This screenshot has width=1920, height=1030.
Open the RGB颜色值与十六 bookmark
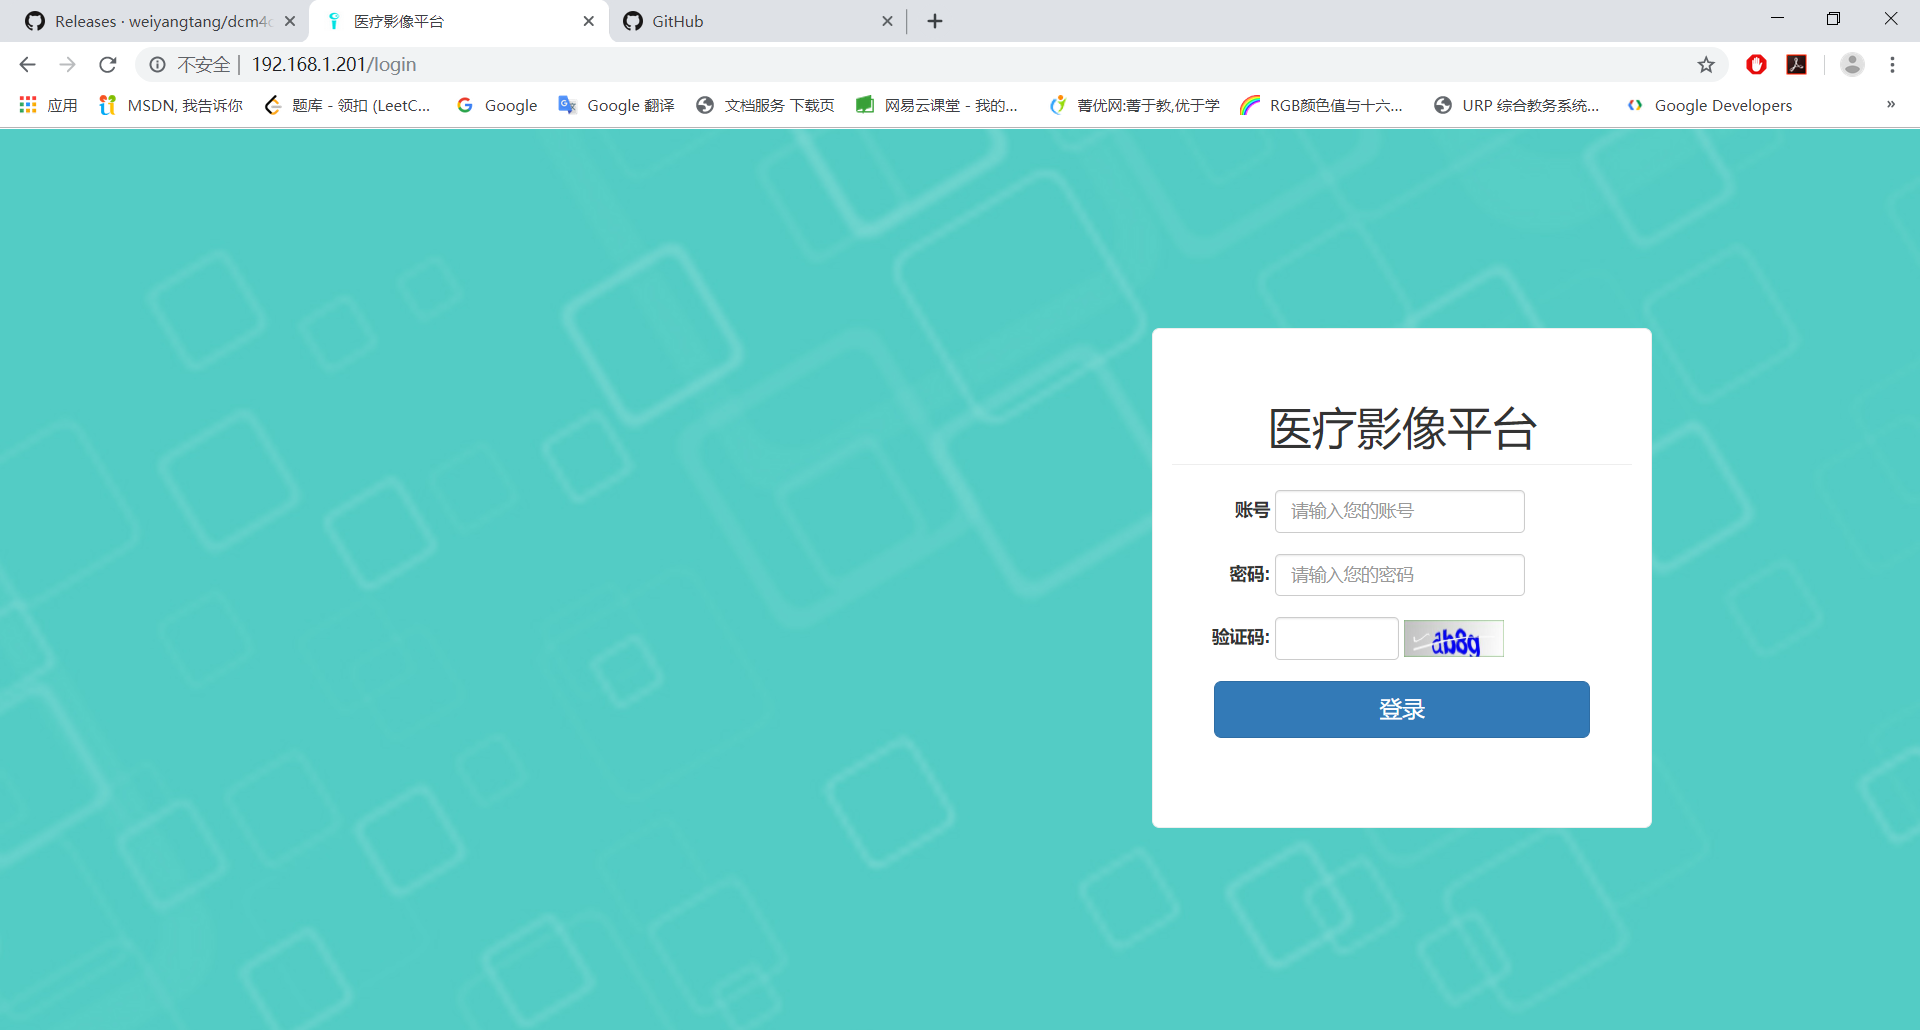click(x=1321, y=105)
